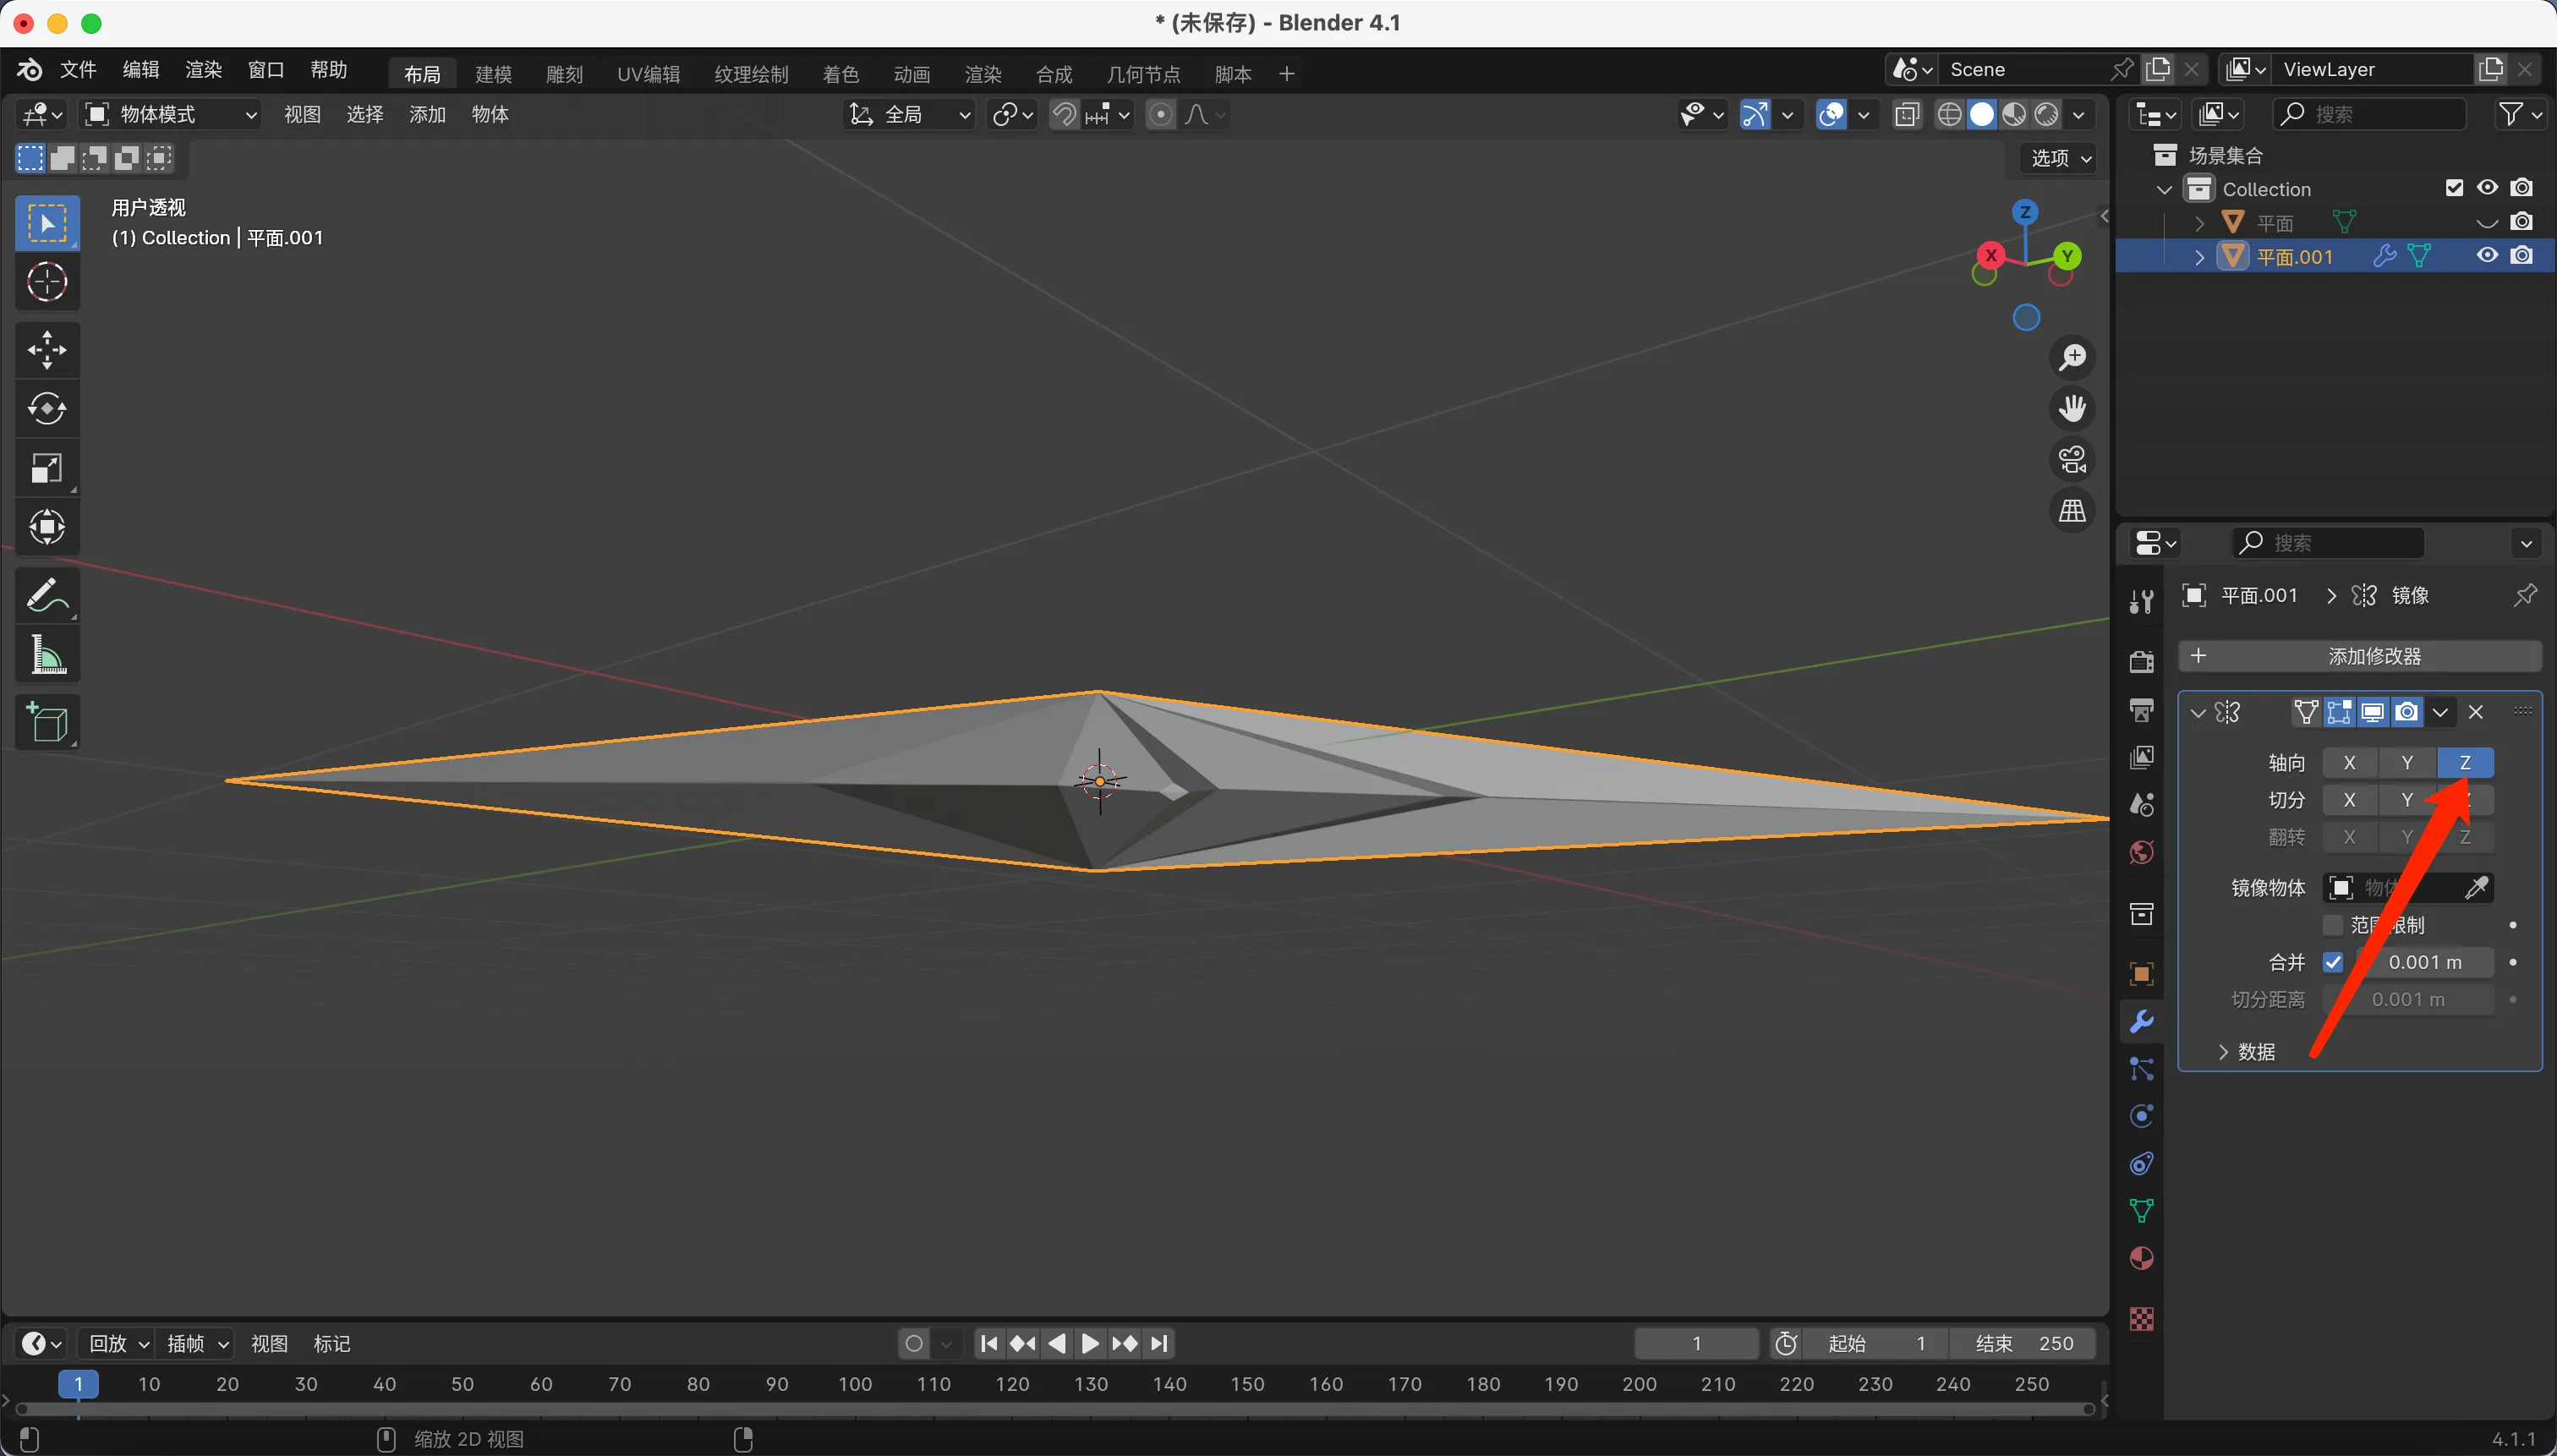Select the Rotate tool
This screenshot has width=2557, height=1456.
pyautogui.click(x=47, y=408)
